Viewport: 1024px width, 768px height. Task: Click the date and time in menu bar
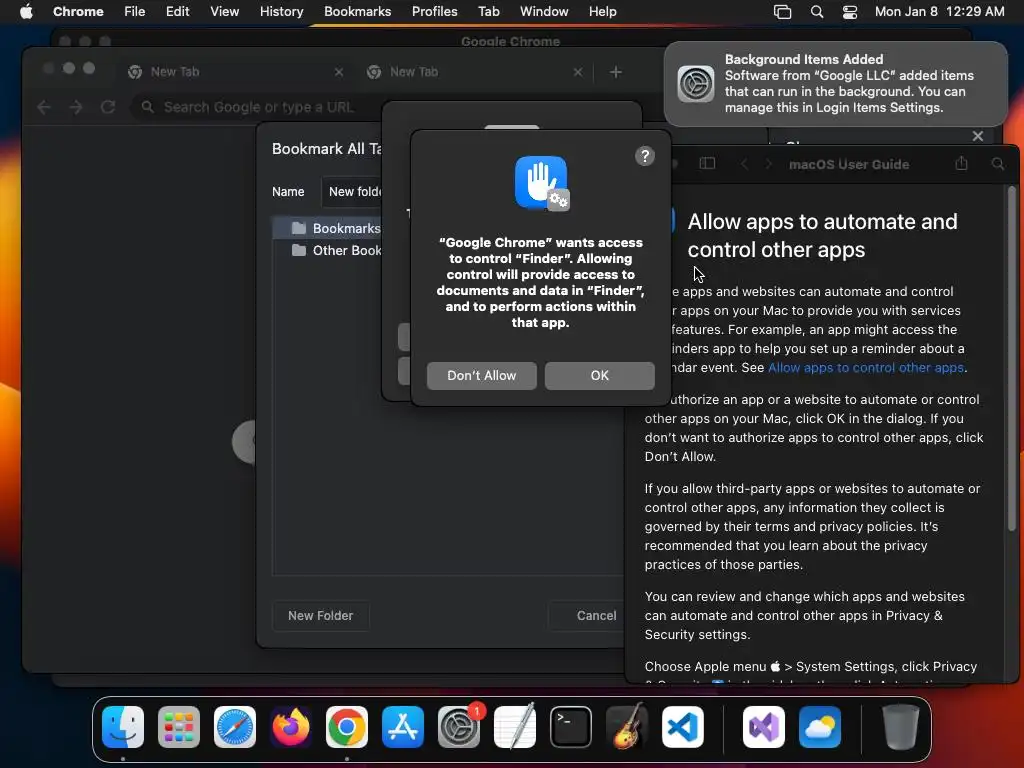click(x=940, y=11)
